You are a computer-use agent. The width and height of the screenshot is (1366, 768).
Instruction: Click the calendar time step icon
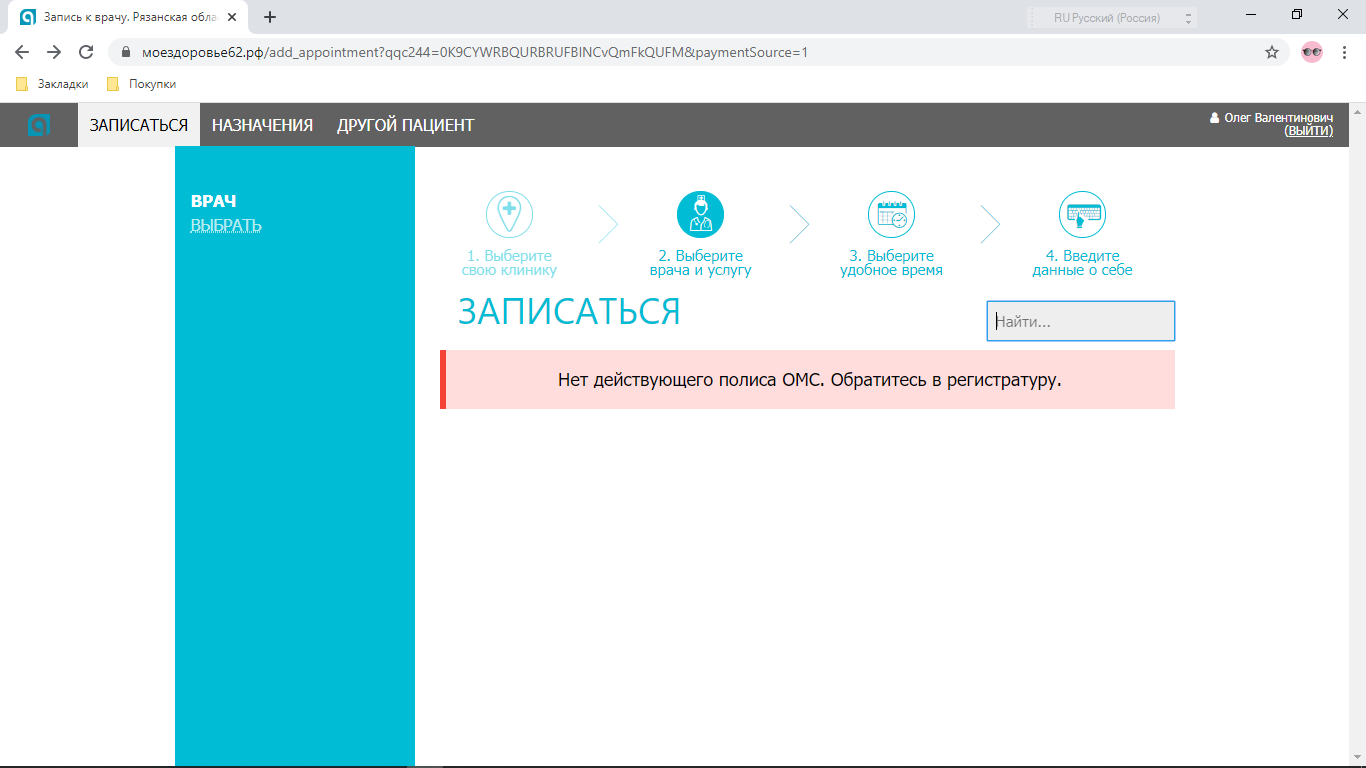coord(891,214)
